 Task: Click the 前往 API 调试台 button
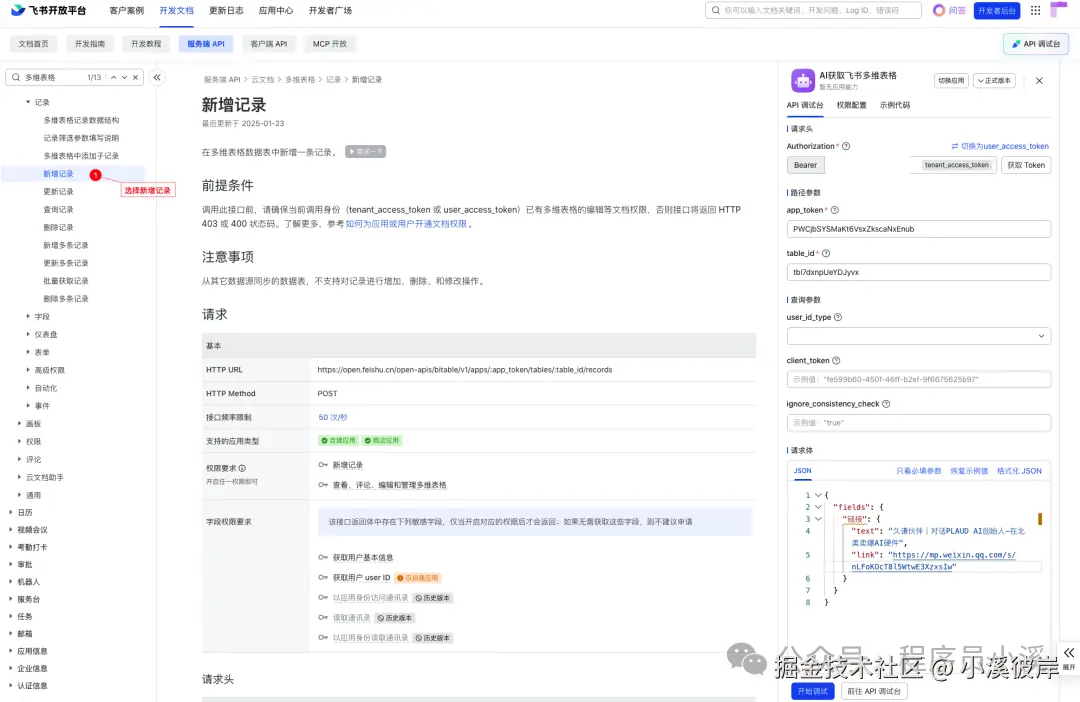(x=874, y=691)
